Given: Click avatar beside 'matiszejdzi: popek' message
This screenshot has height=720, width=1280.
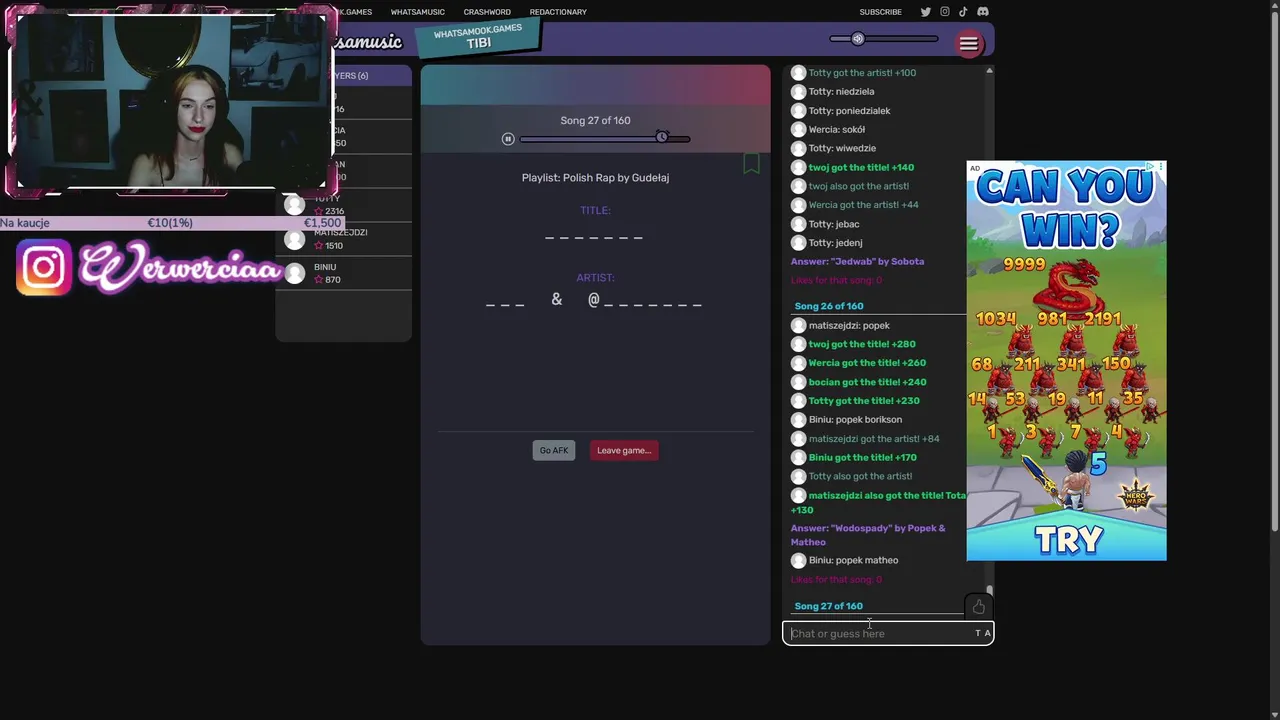Looking at the screenshot, I should pyautogui.click(x=798, y=325).
